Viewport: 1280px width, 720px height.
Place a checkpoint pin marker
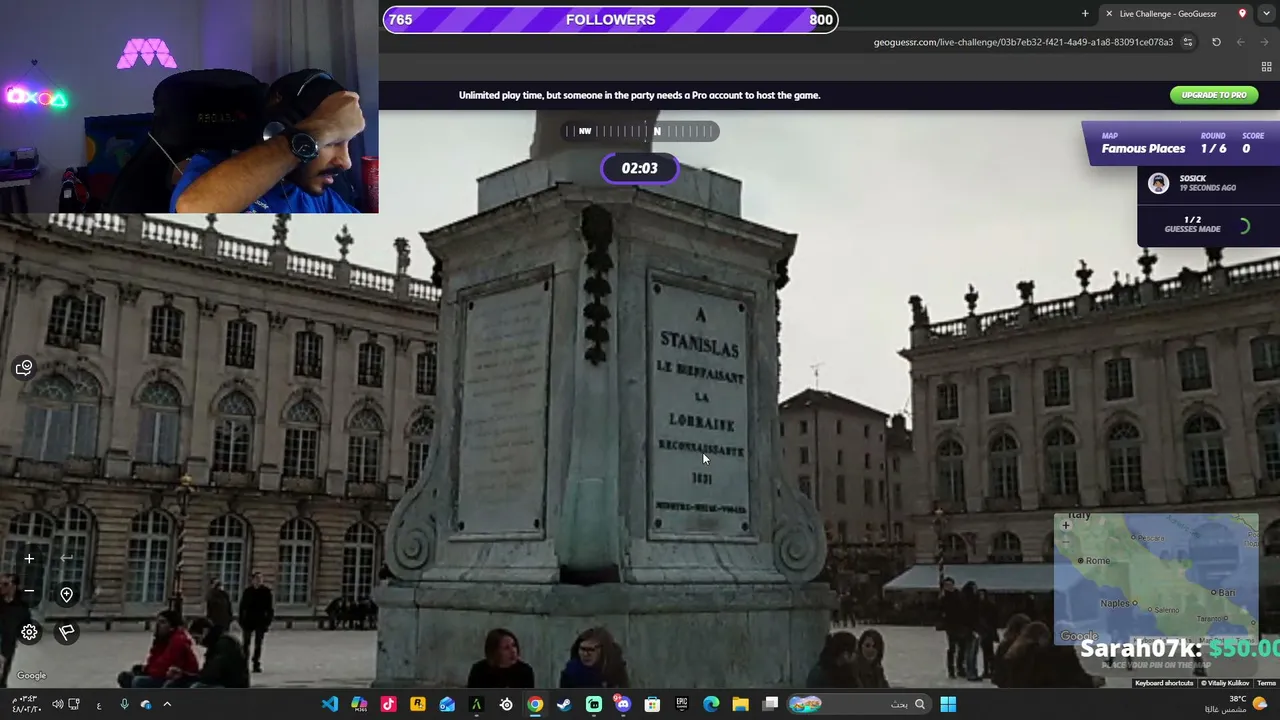(x=66, y=595)
